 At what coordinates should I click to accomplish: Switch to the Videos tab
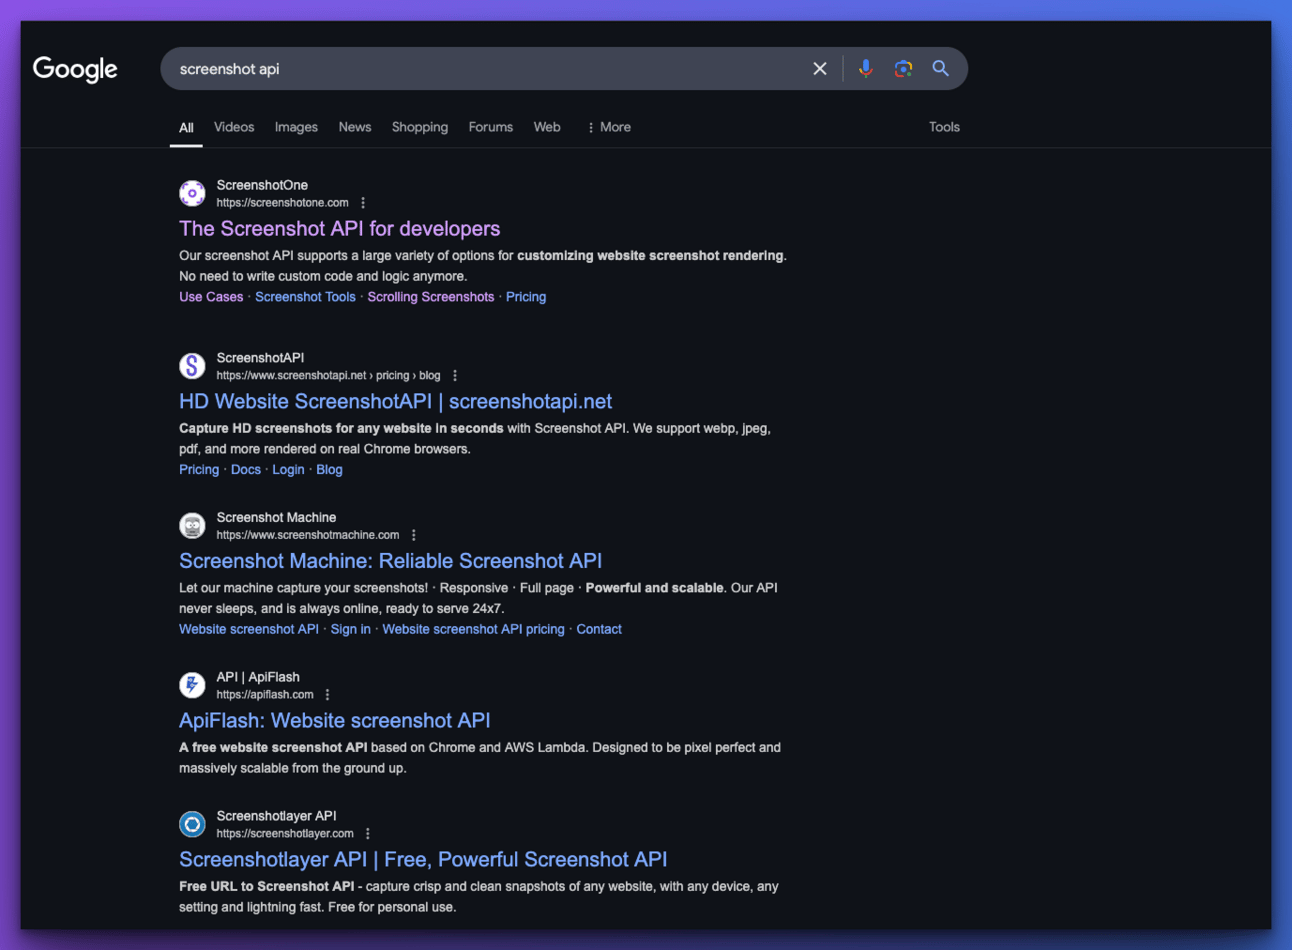(234, 127)
